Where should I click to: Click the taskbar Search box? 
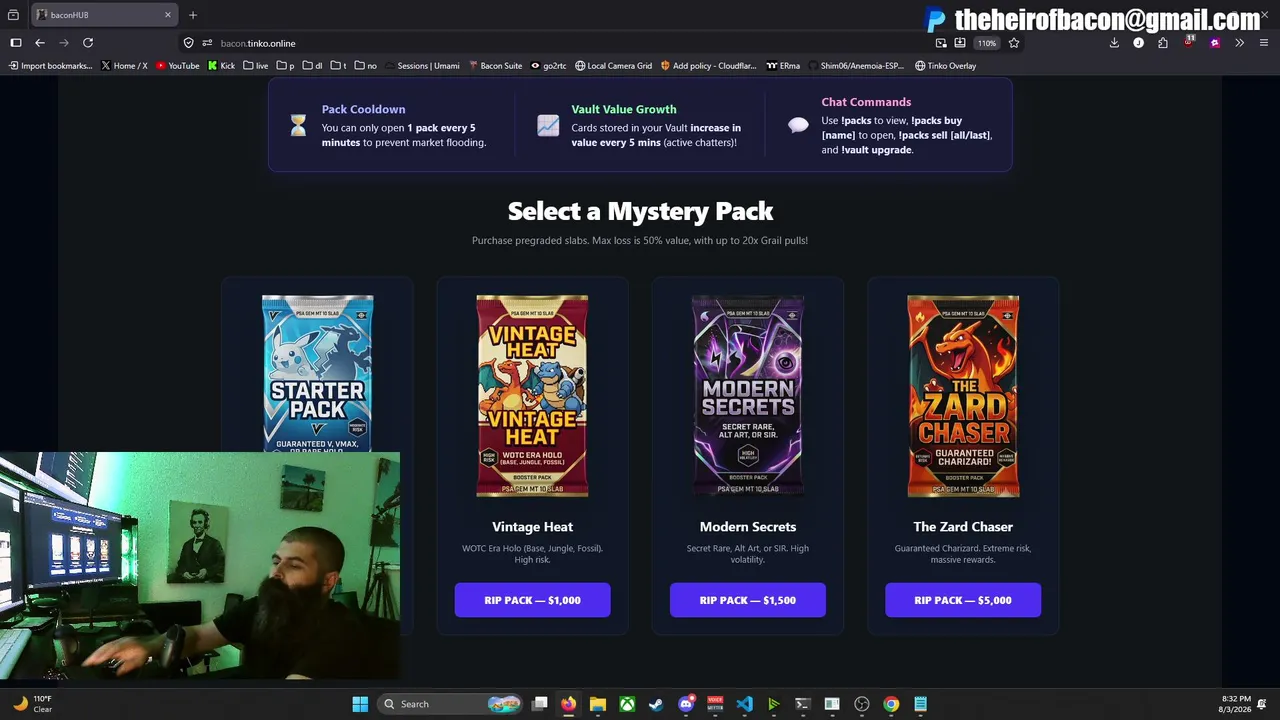click(452, 704)
